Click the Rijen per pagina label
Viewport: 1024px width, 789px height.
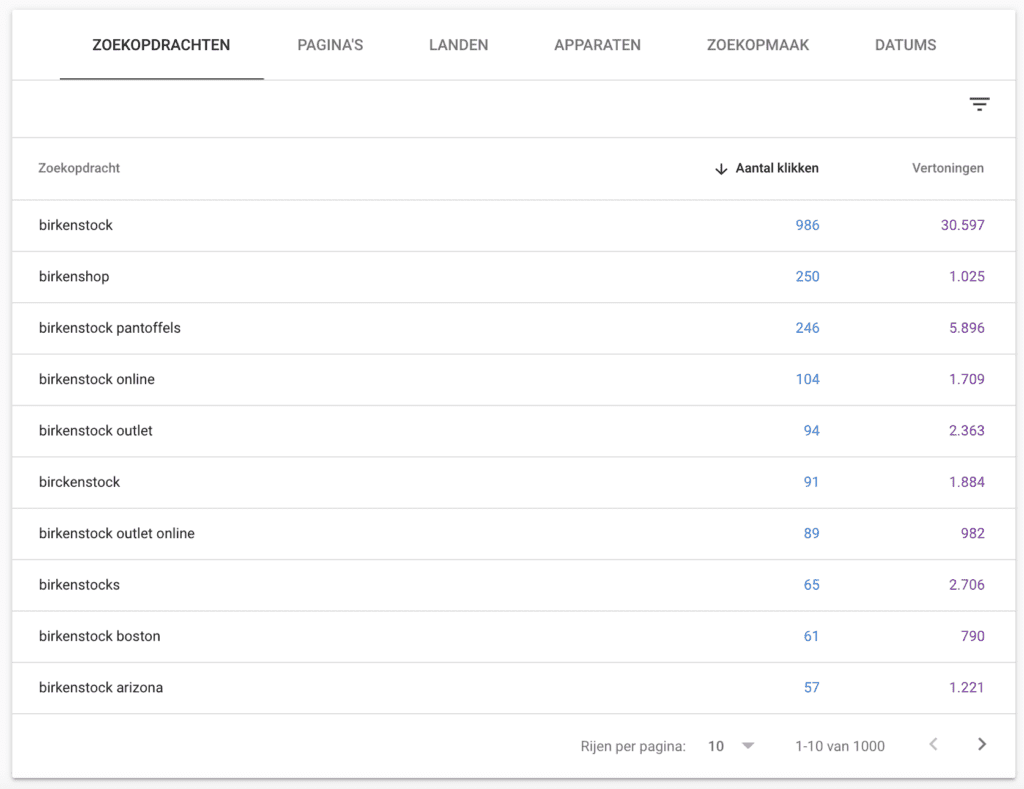tap(633, 746)
